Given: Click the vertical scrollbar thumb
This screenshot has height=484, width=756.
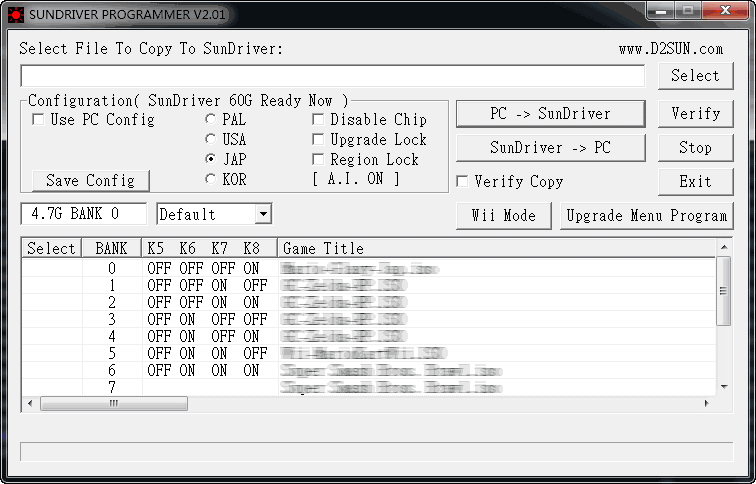Looking at the screenshot, I should [724, 291].
